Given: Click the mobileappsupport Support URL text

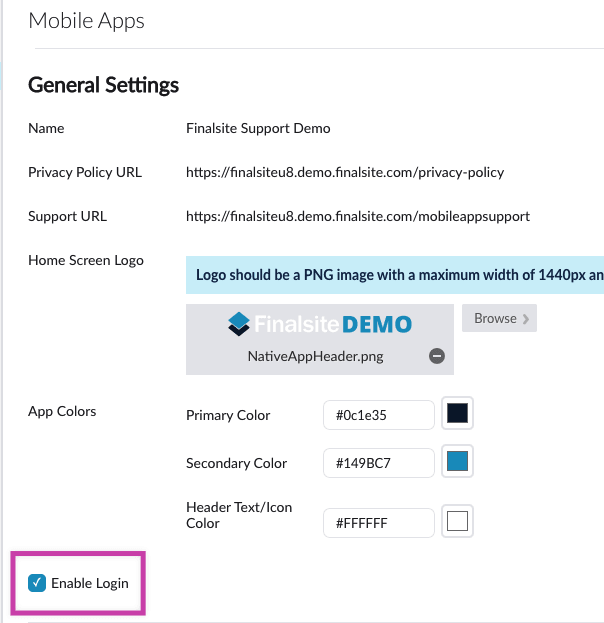Looking at the screenshot, I should pos(358,216).
